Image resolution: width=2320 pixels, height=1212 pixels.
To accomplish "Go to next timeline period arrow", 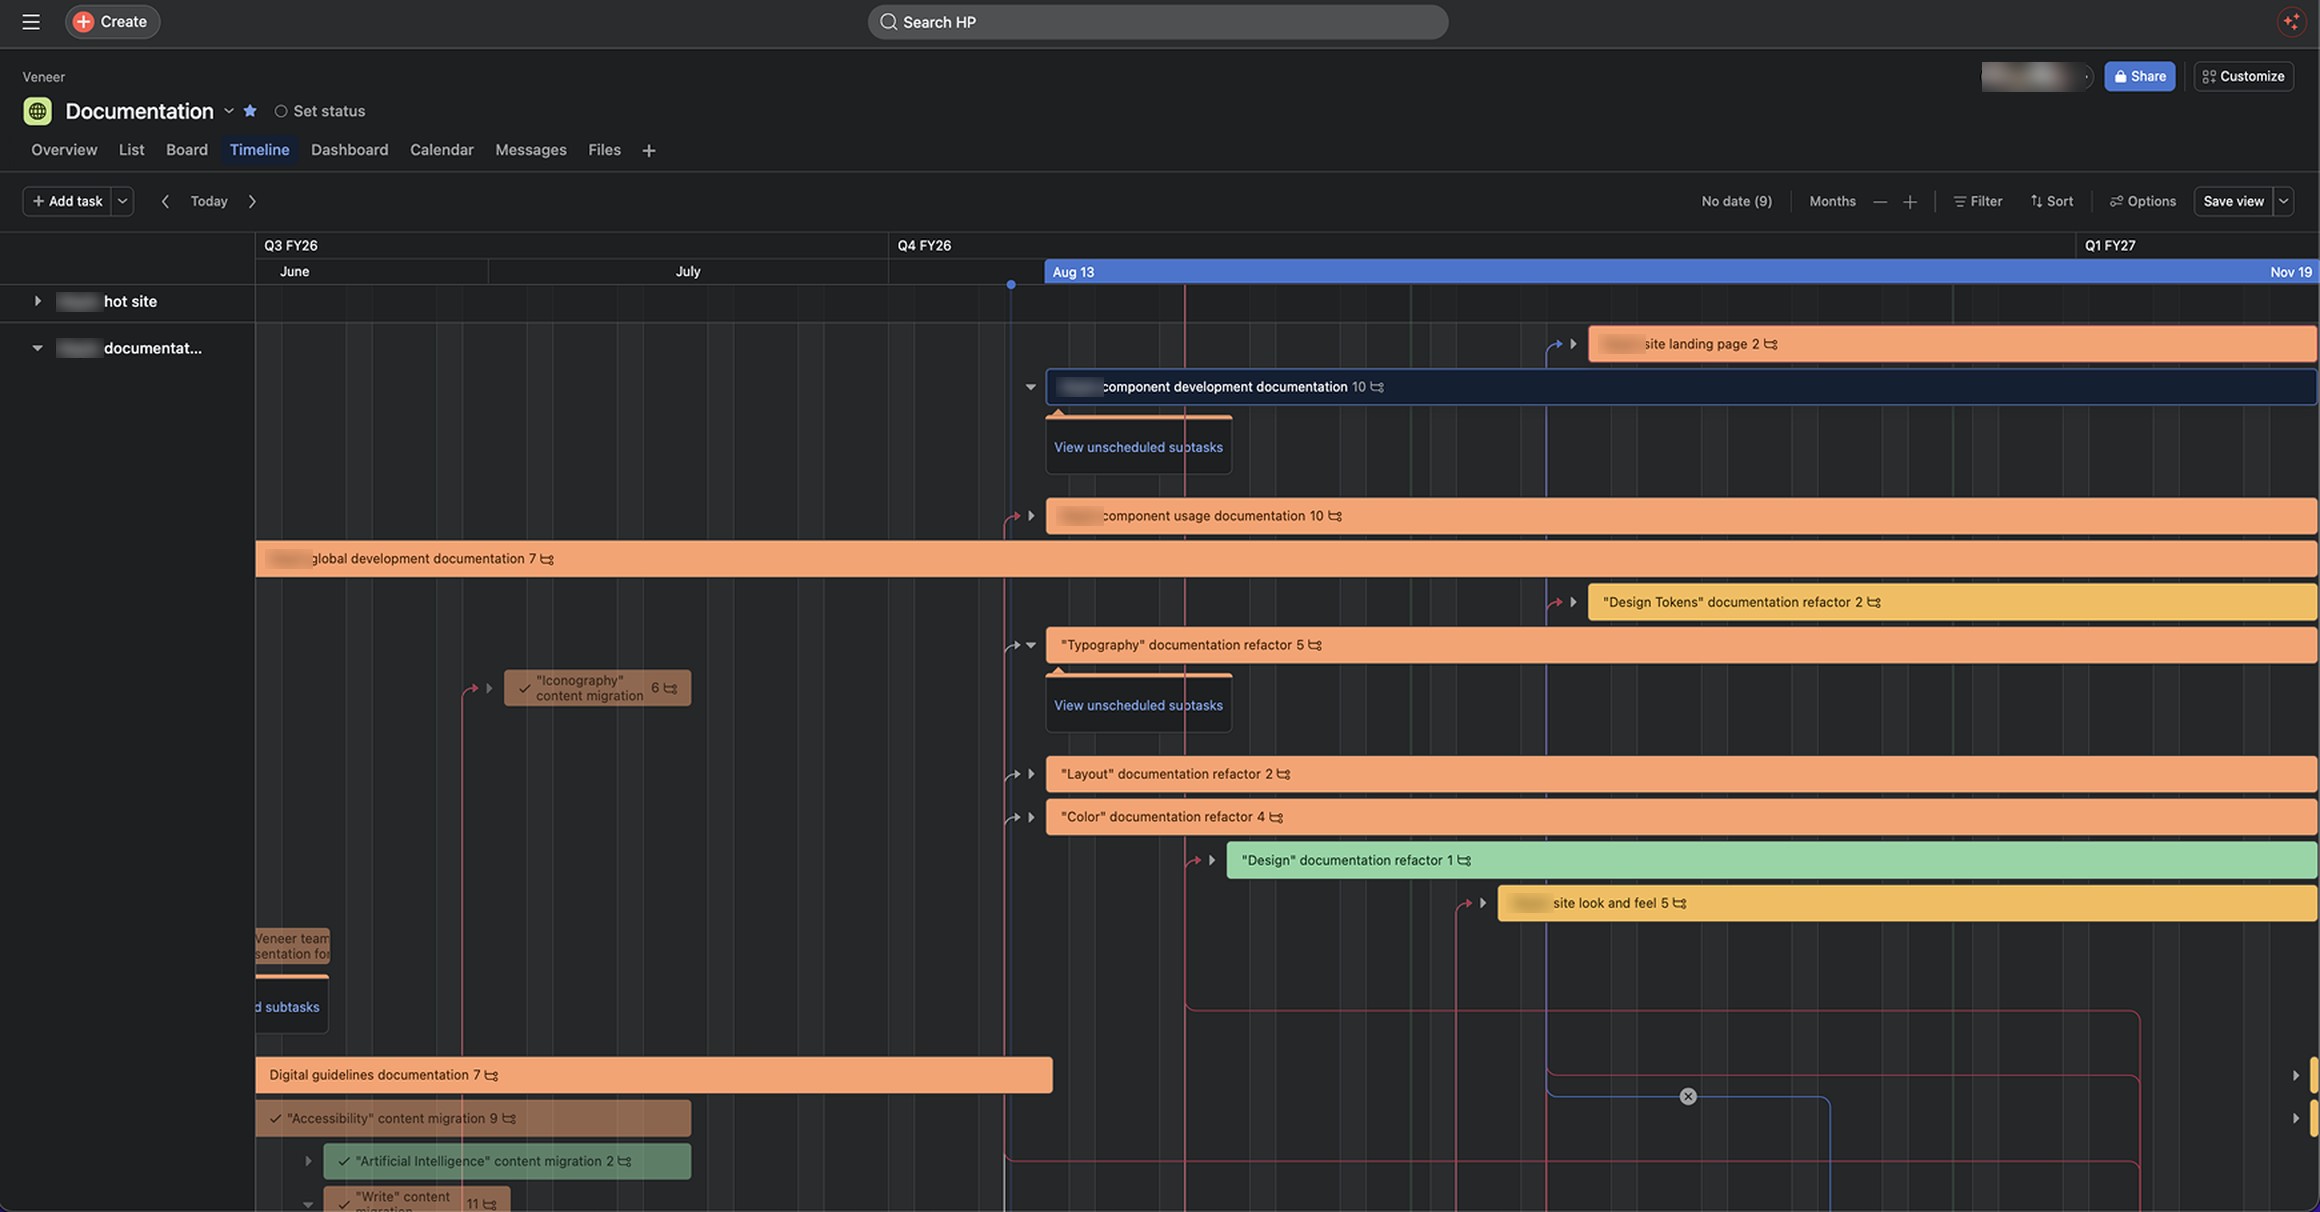I will [252, 201].
